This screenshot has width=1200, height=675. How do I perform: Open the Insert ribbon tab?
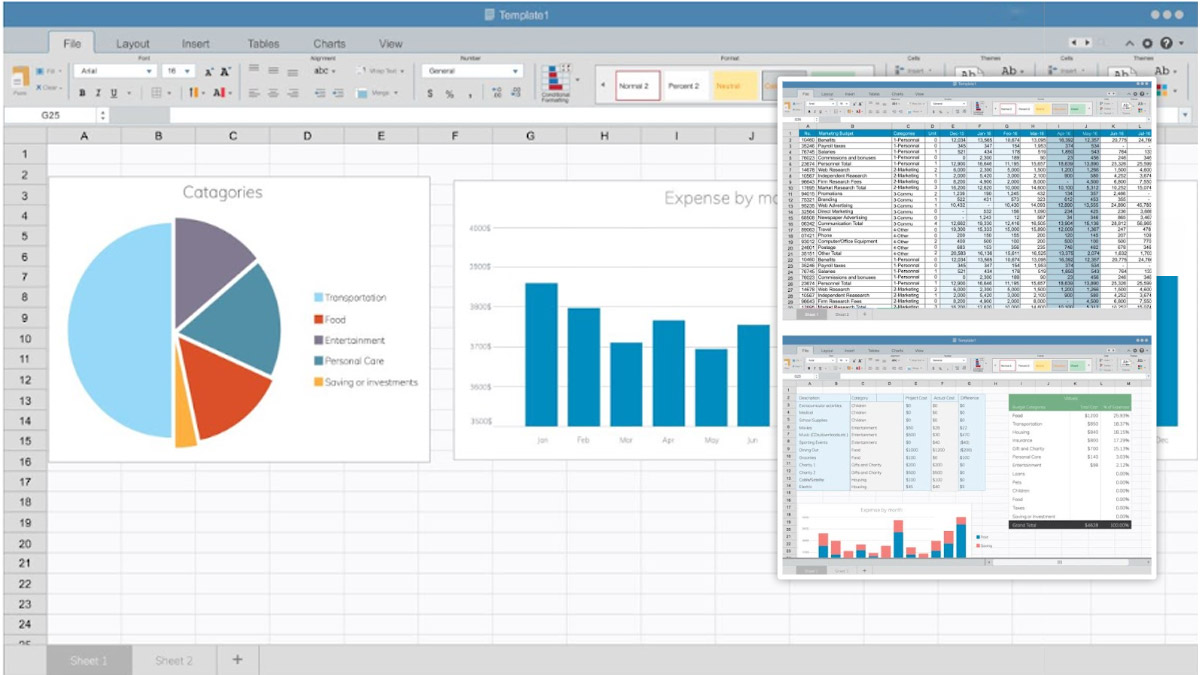click(x=196, y=44)
